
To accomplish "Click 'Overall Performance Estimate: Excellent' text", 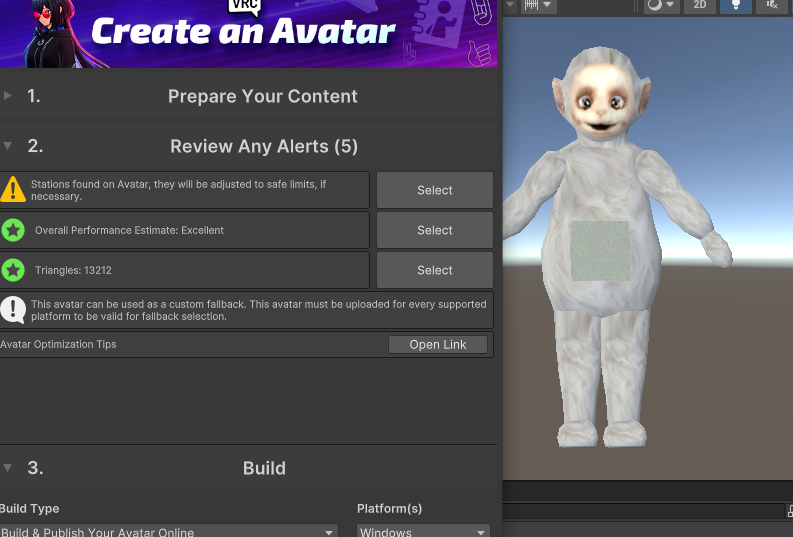I will pyautogui.click(x=129, y=230).
